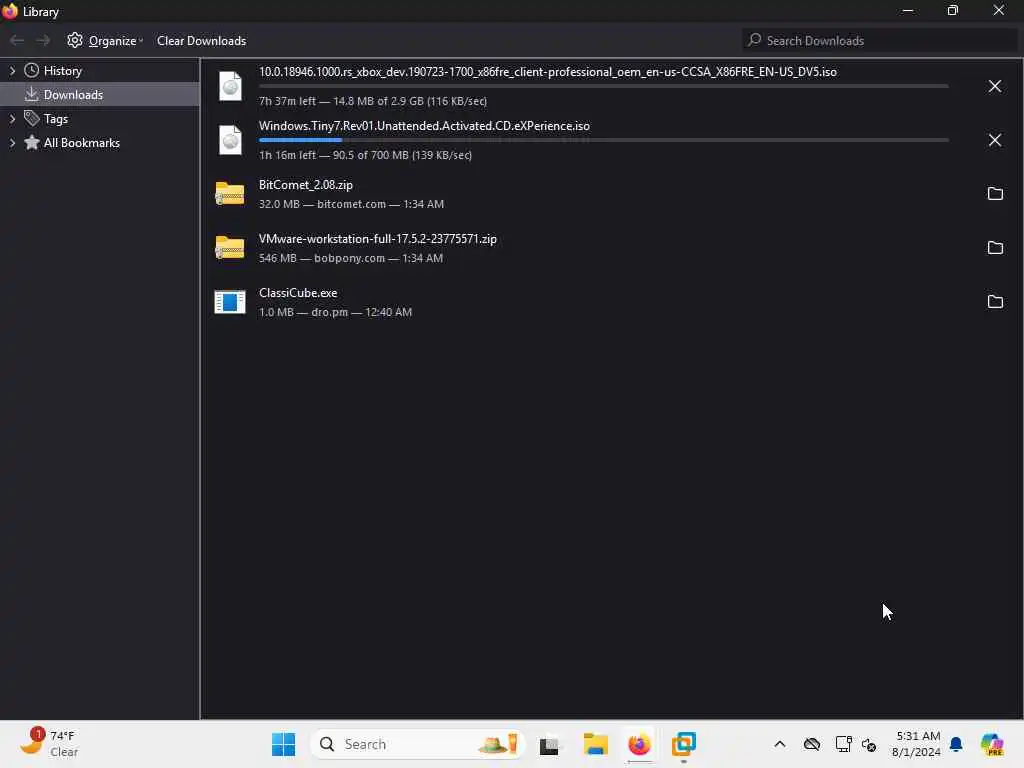Screen dimensions: 1024x768
Task: Show BitComet_2.08.zip in folder
Action: tap(995, 194)
